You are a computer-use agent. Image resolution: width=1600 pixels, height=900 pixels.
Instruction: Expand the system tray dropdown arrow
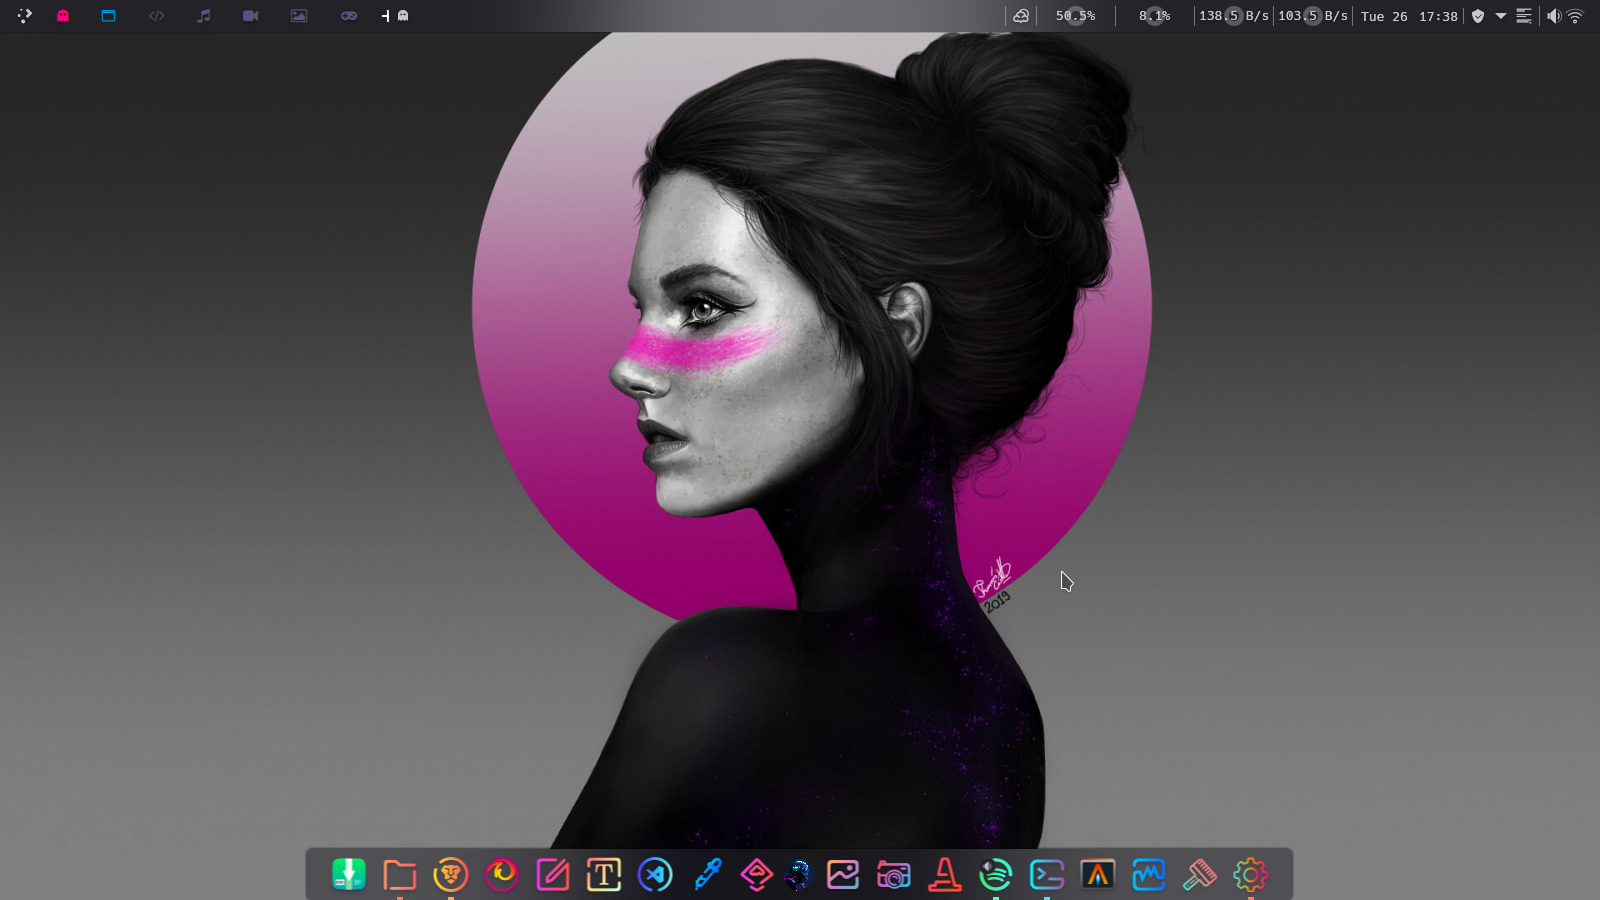click(x=1501, y=16)
